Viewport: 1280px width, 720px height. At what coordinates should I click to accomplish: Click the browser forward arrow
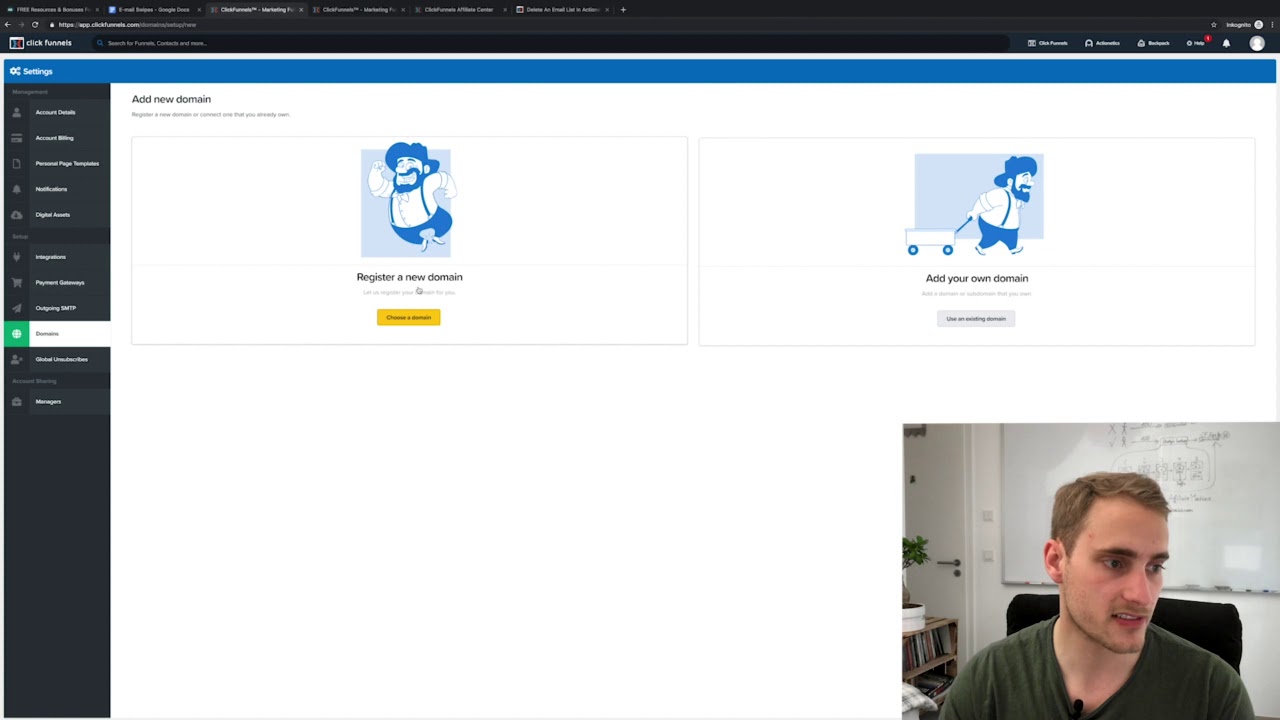21,25
